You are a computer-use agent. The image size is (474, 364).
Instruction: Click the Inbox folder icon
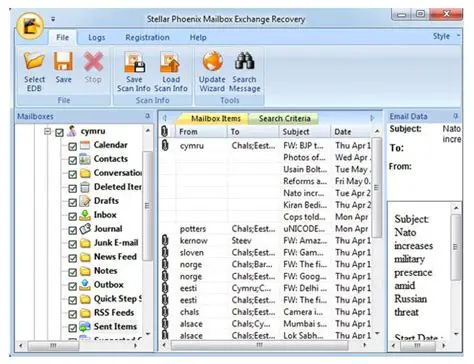coord(85,215)
